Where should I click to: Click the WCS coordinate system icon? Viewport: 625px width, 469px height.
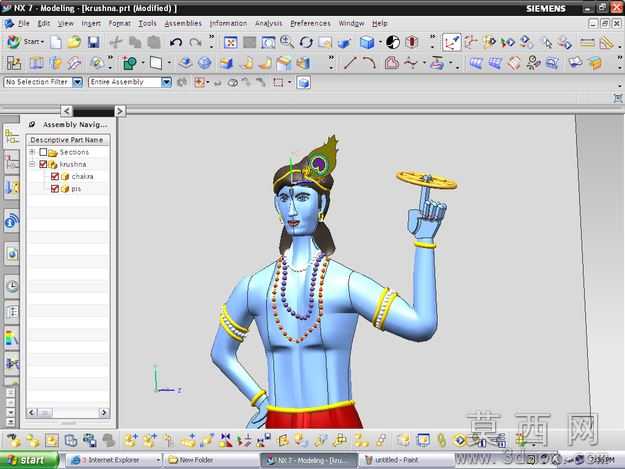click(x=452, y=42)
